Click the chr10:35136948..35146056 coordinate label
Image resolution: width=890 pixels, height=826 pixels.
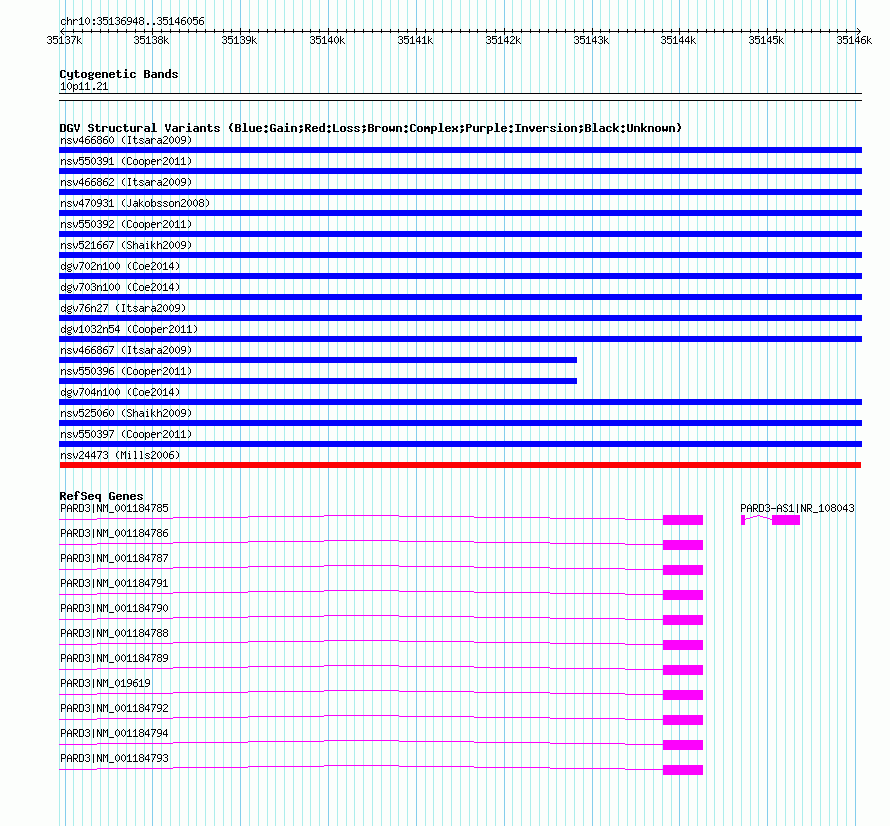coord(132,21)
